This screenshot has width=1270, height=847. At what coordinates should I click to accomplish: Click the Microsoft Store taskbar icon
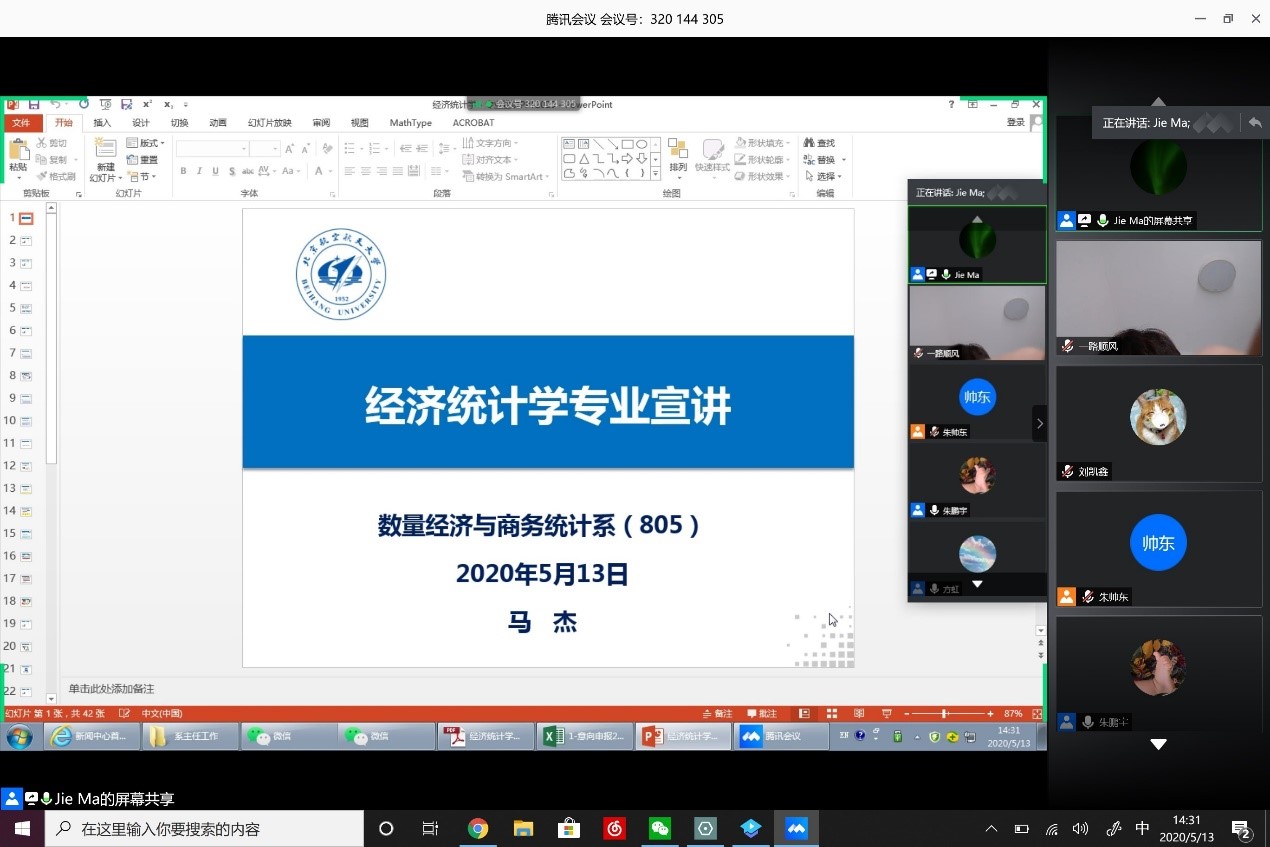click(x=569, y=829)
